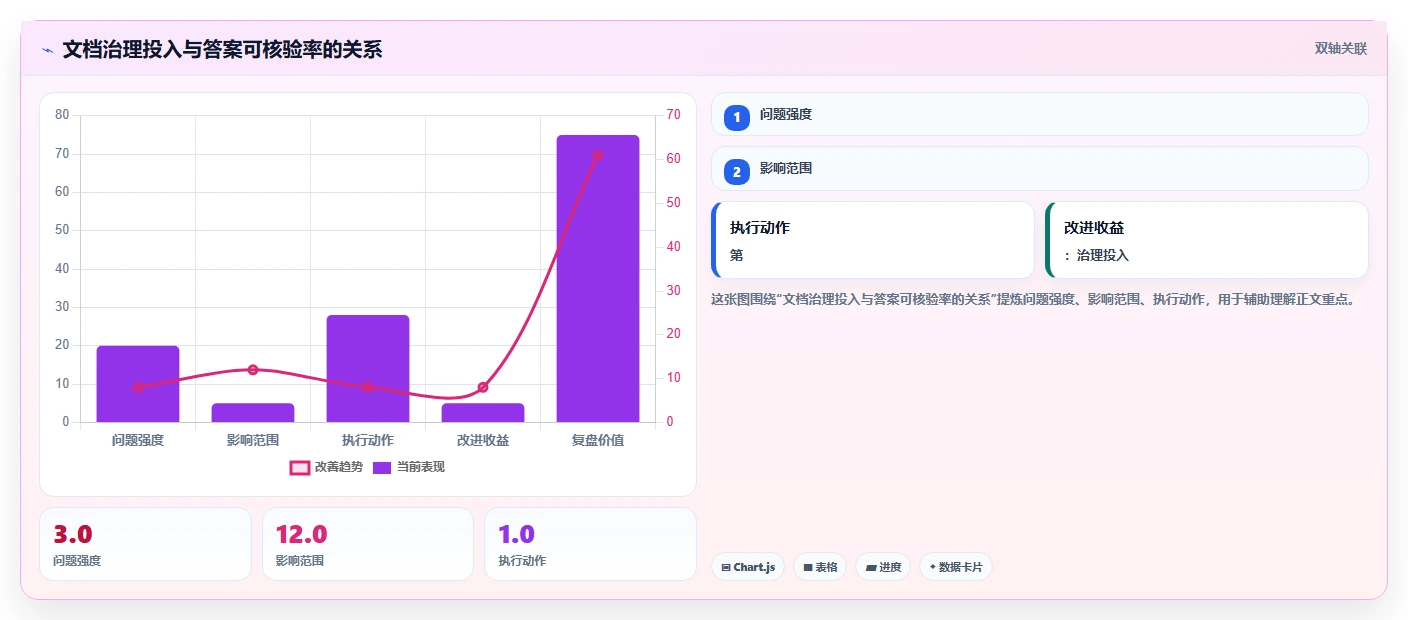Click the description paragraph starting 这张图围绕

pyautogui.click(x=1035, y=299)
